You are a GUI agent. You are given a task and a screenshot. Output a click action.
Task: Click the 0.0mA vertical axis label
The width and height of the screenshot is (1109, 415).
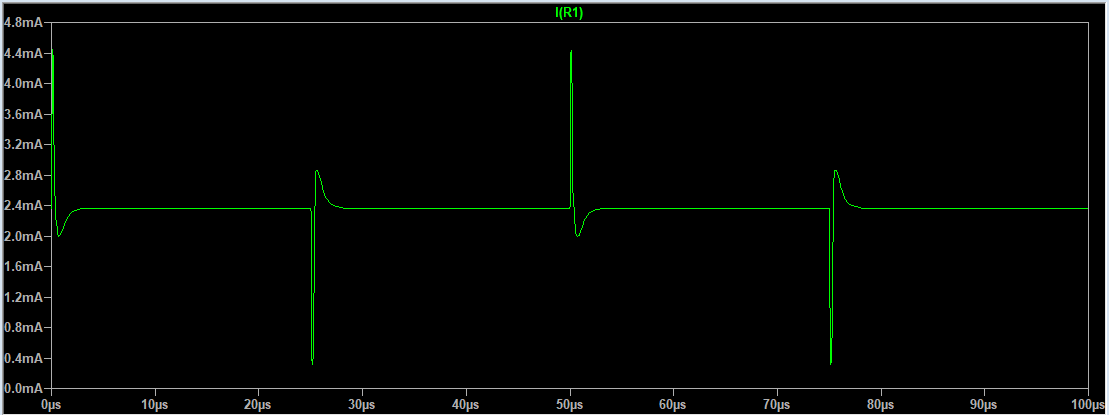pos(23,389)
